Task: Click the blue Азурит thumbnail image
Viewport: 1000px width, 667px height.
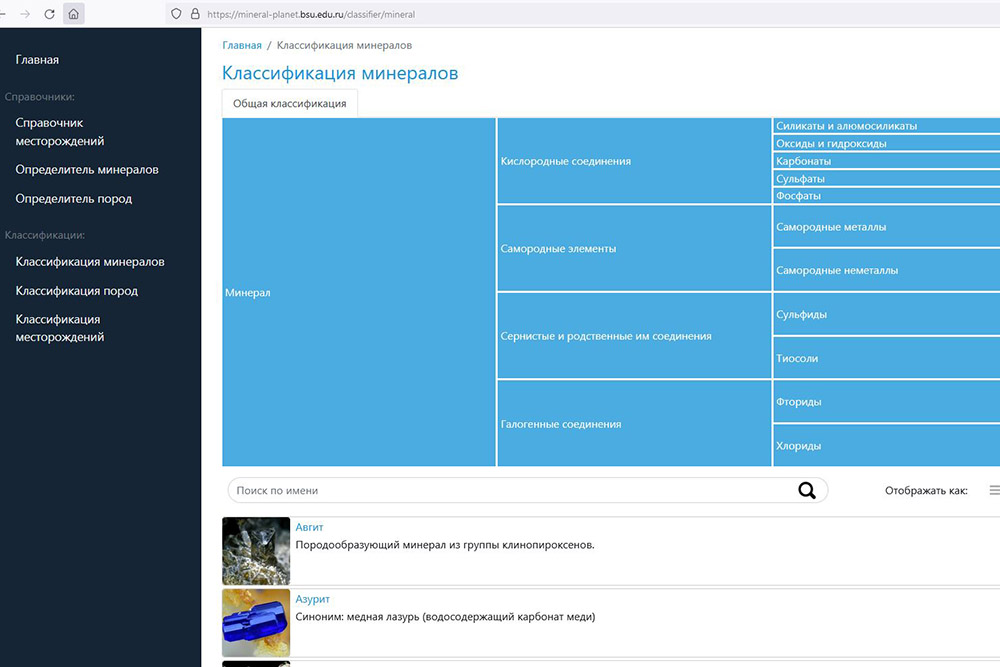Action: [256, 623]
